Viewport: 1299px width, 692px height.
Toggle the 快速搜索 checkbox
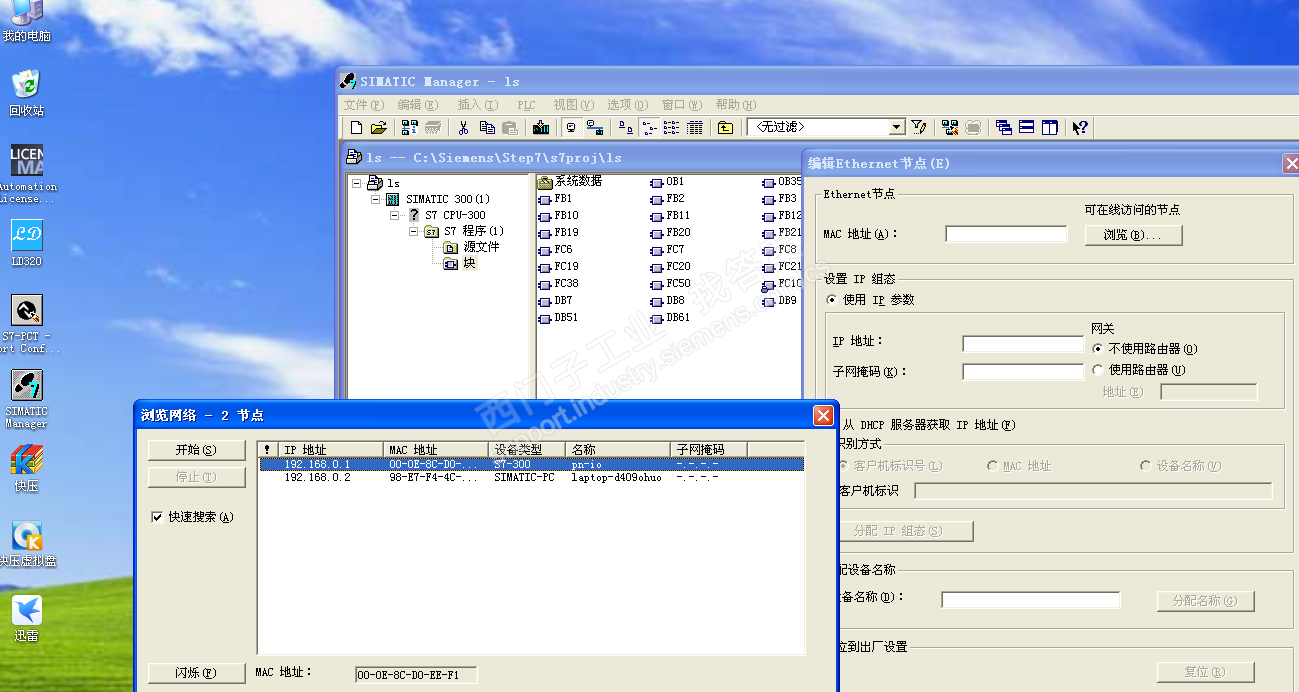pyautogui.click(x=157, y=517)
